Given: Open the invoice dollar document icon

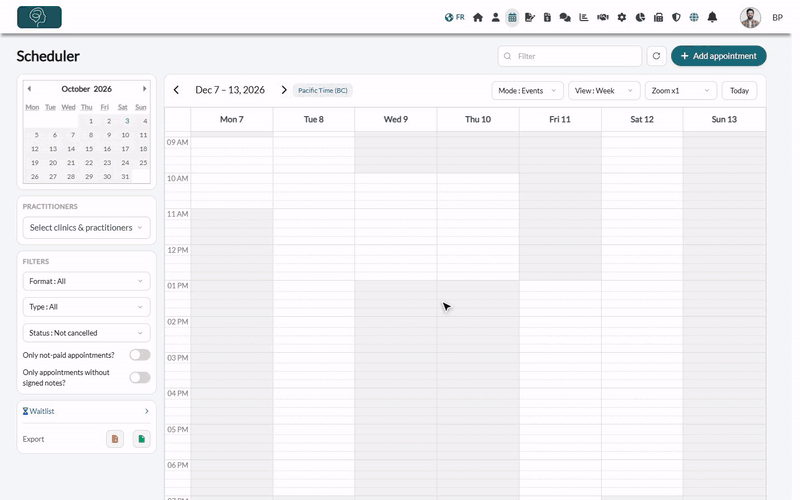Looking at the screenshot, I should pyautogui.click(x=547, y=17).
